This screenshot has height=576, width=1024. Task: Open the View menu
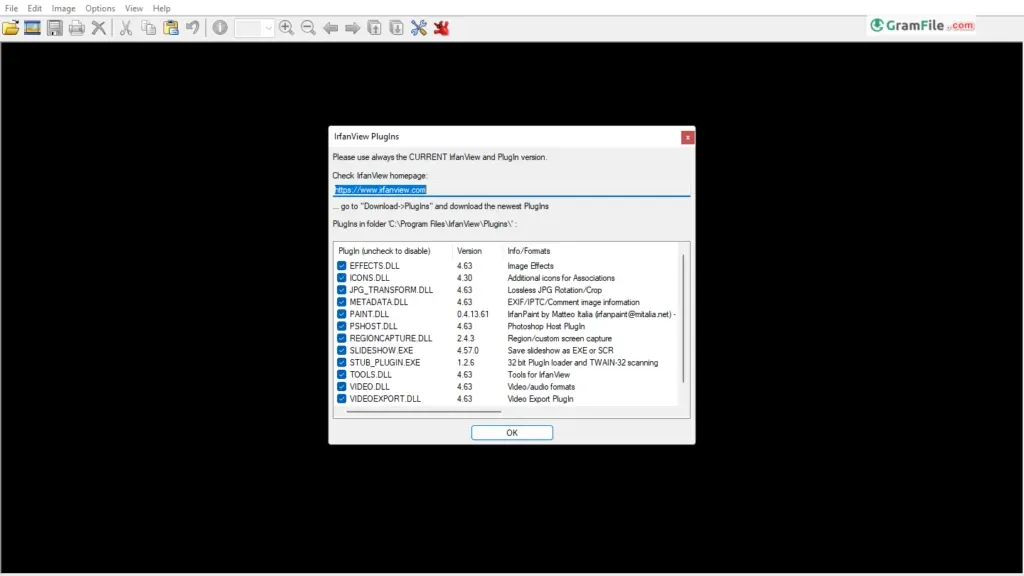134,8
